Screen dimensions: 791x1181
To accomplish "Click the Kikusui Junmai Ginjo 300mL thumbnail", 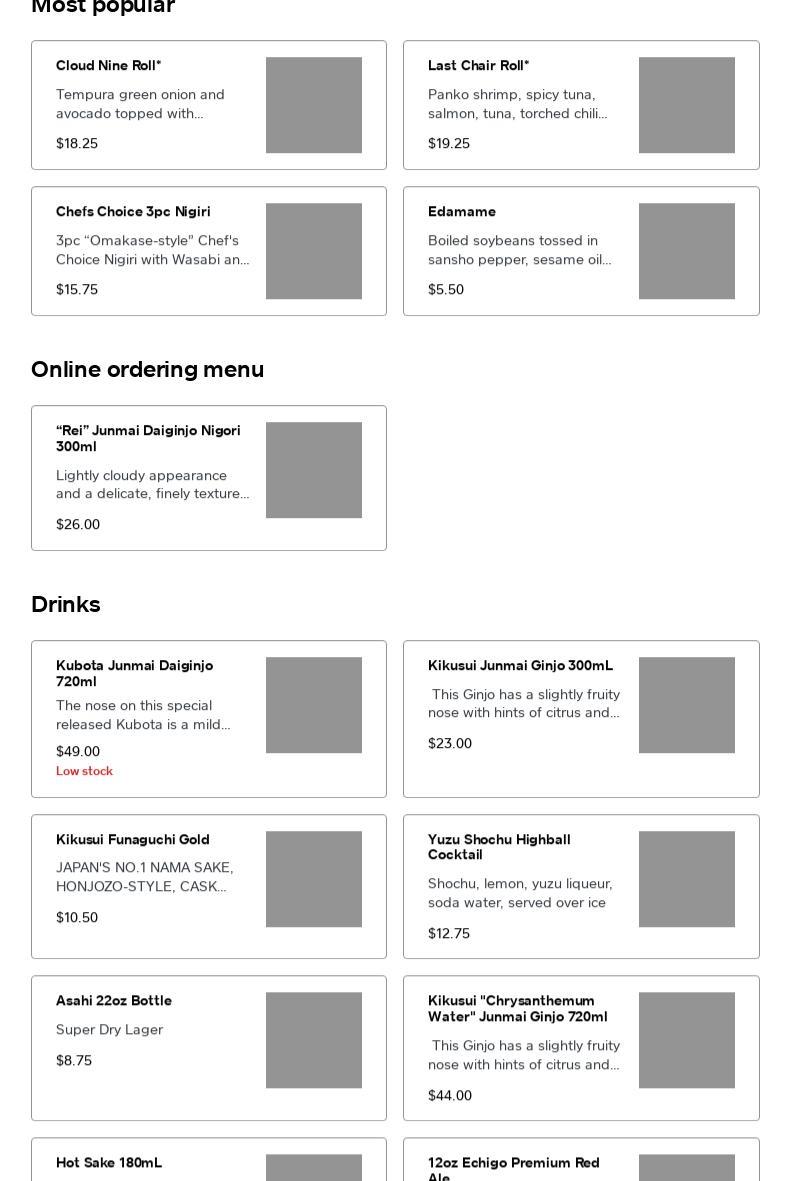I will 686,705.
